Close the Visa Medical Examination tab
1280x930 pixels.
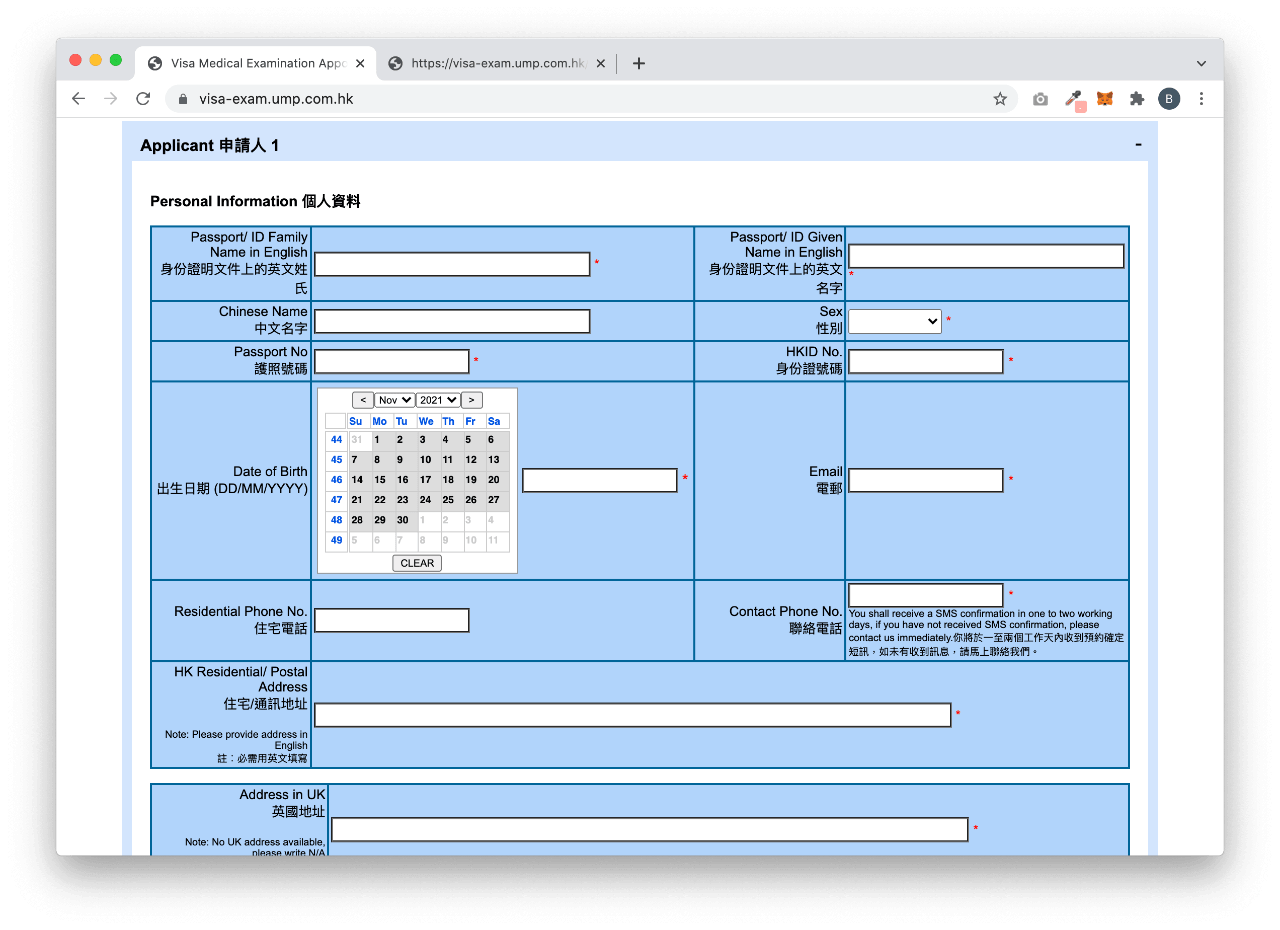(x=360, y=63)
